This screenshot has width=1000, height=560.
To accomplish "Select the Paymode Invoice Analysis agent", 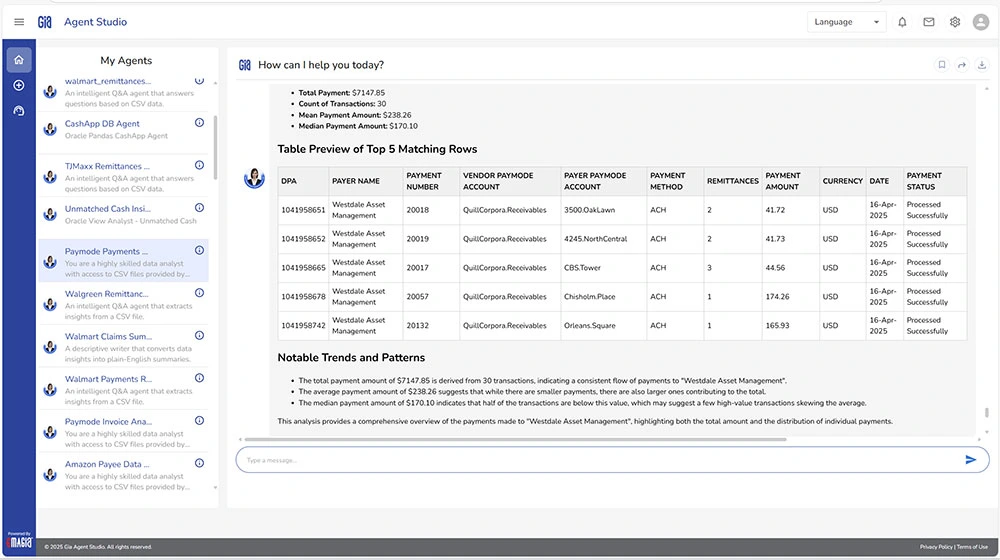I will point(108,422).
